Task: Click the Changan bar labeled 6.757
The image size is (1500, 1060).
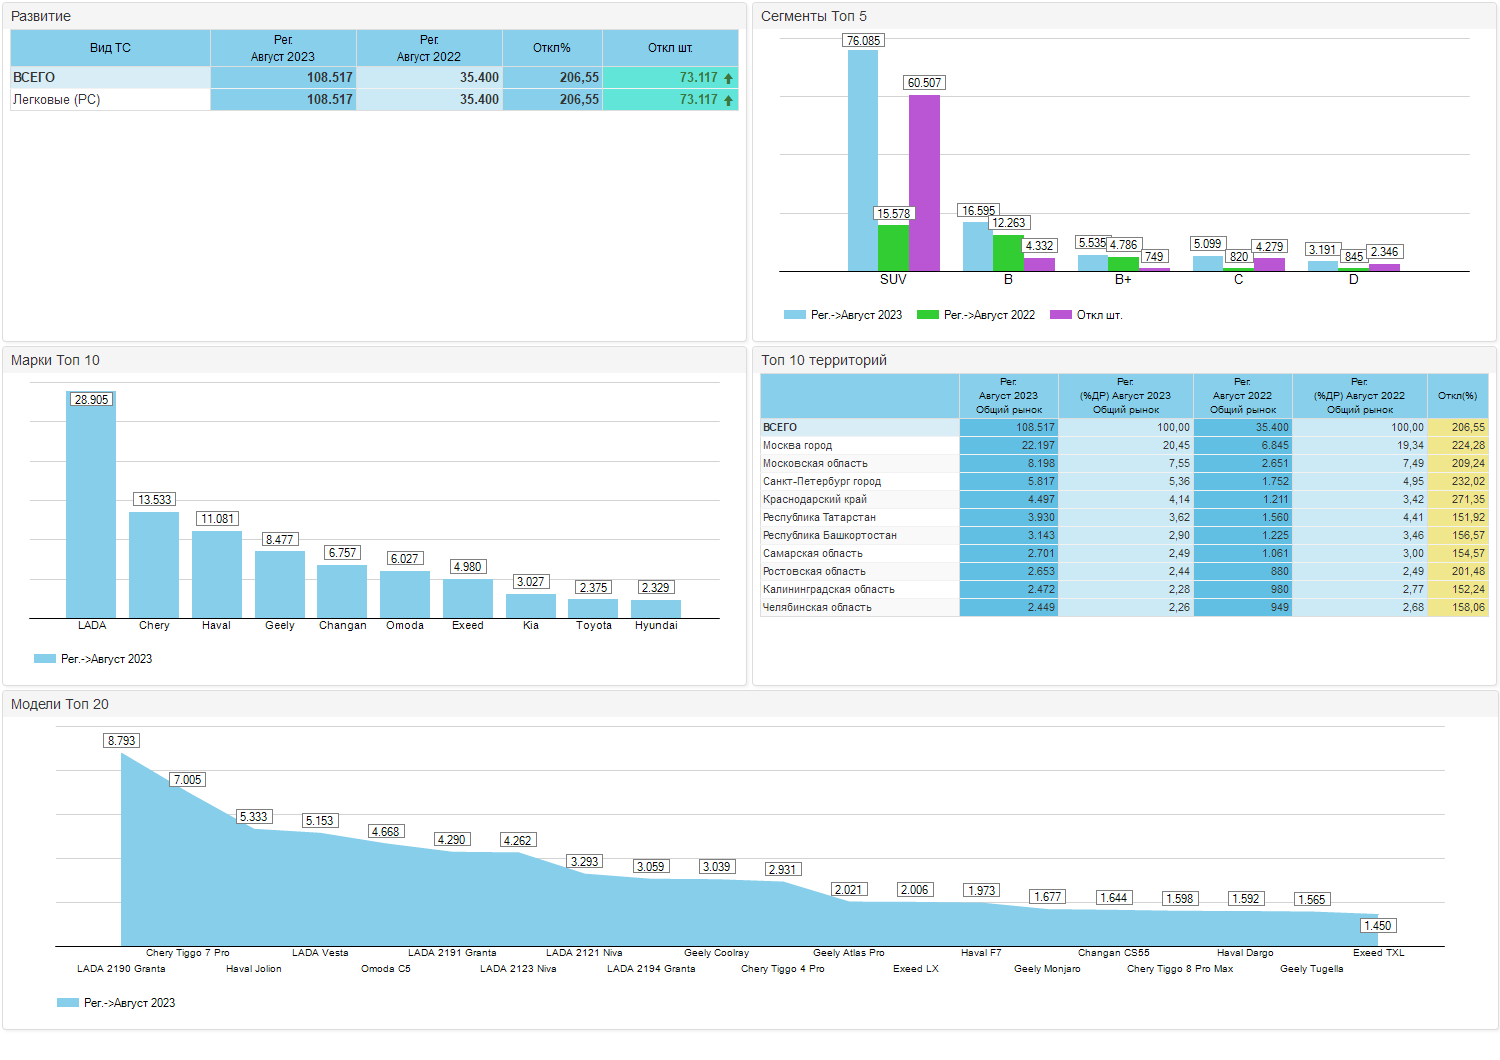Action: [x=342, y=591]
